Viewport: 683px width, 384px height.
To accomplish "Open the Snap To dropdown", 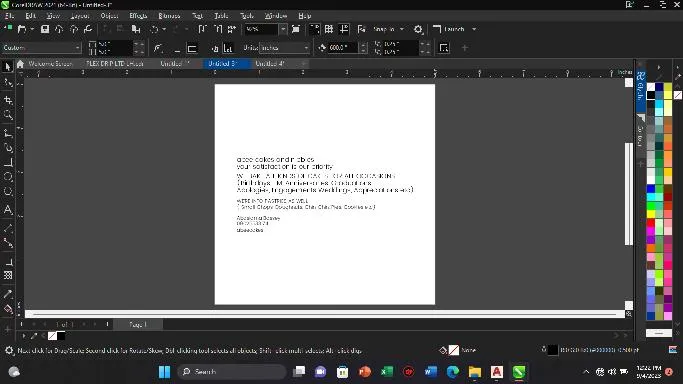I will coord(388,29).
